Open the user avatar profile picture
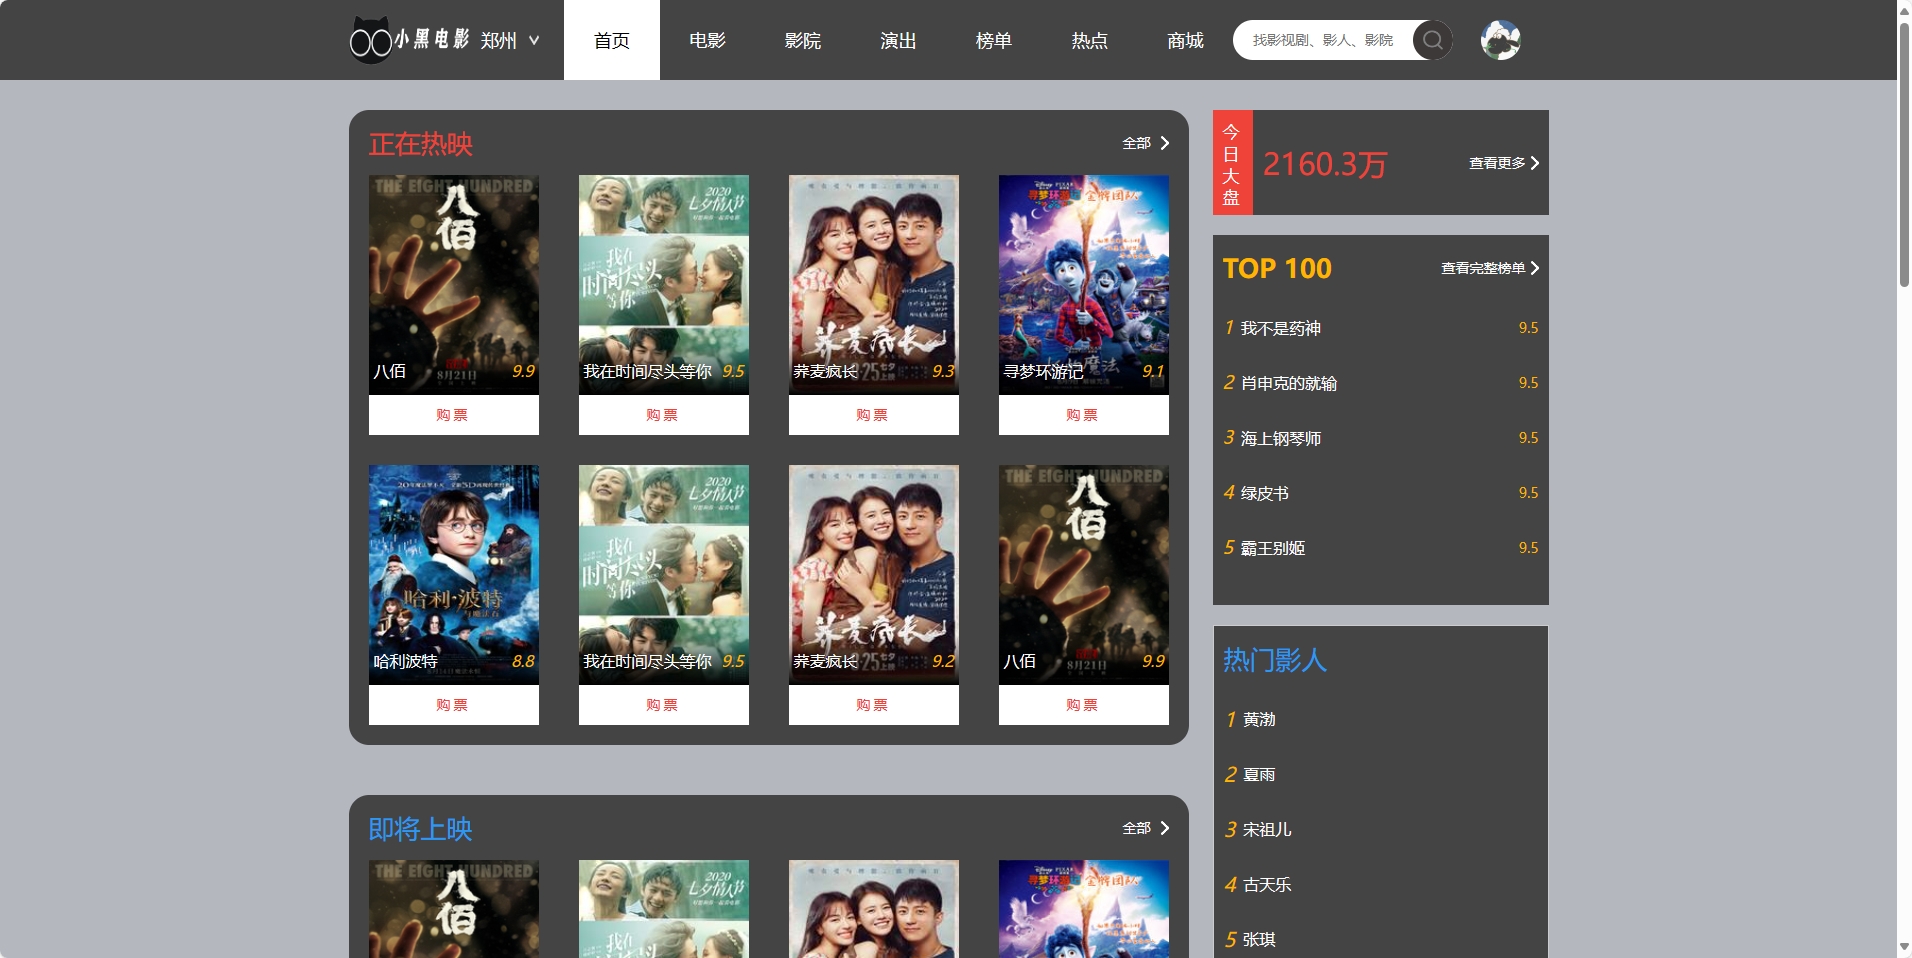The height and width of the screenshot is (958, 1912). 1500,40
